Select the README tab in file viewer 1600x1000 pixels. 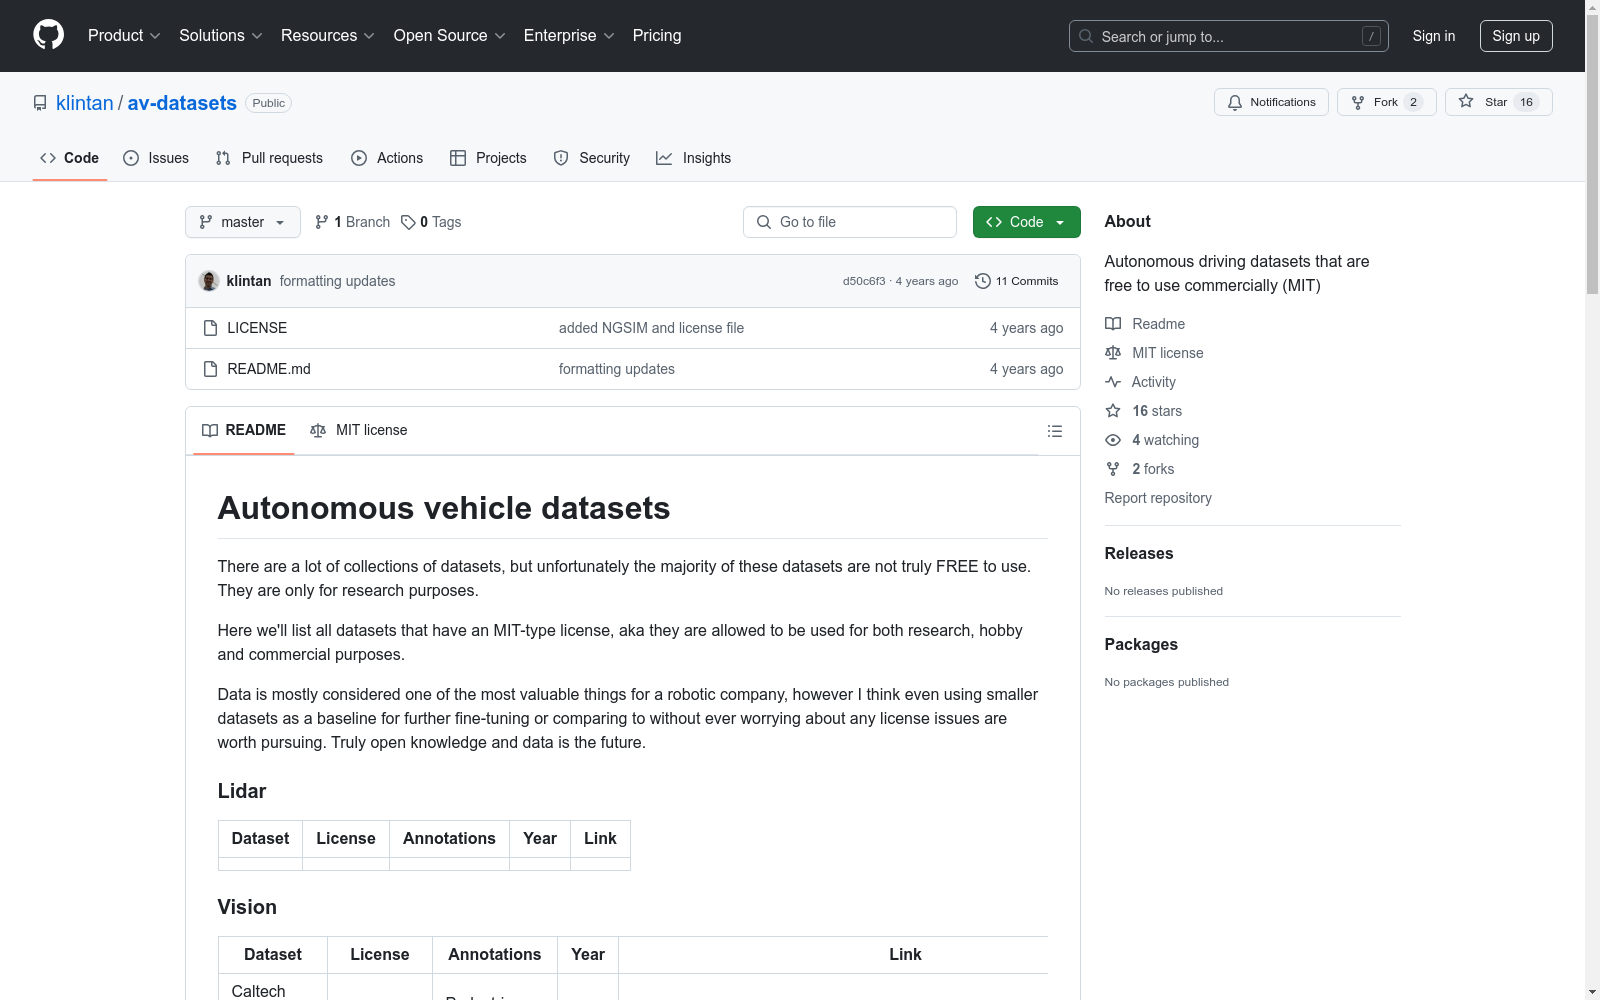point(244,430)
